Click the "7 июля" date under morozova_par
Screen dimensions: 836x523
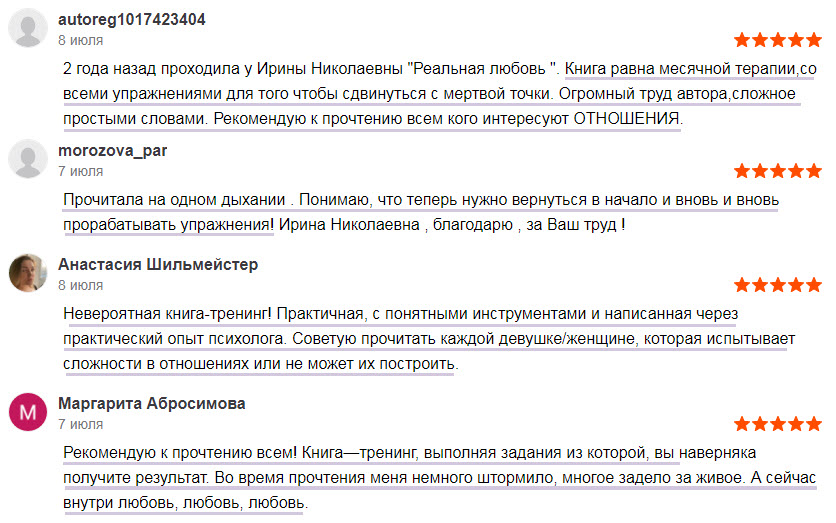click(x=80, y=171)
